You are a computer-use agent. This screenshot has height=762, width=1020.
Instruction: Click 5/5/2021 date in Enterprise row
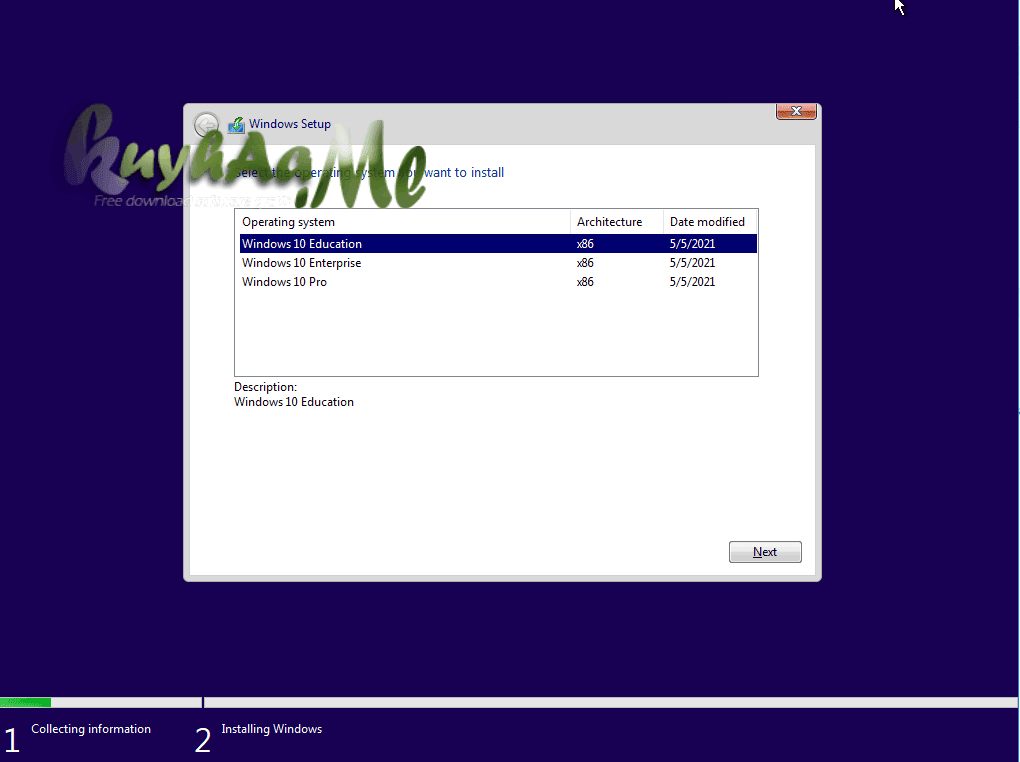click(x=692, y=262)
